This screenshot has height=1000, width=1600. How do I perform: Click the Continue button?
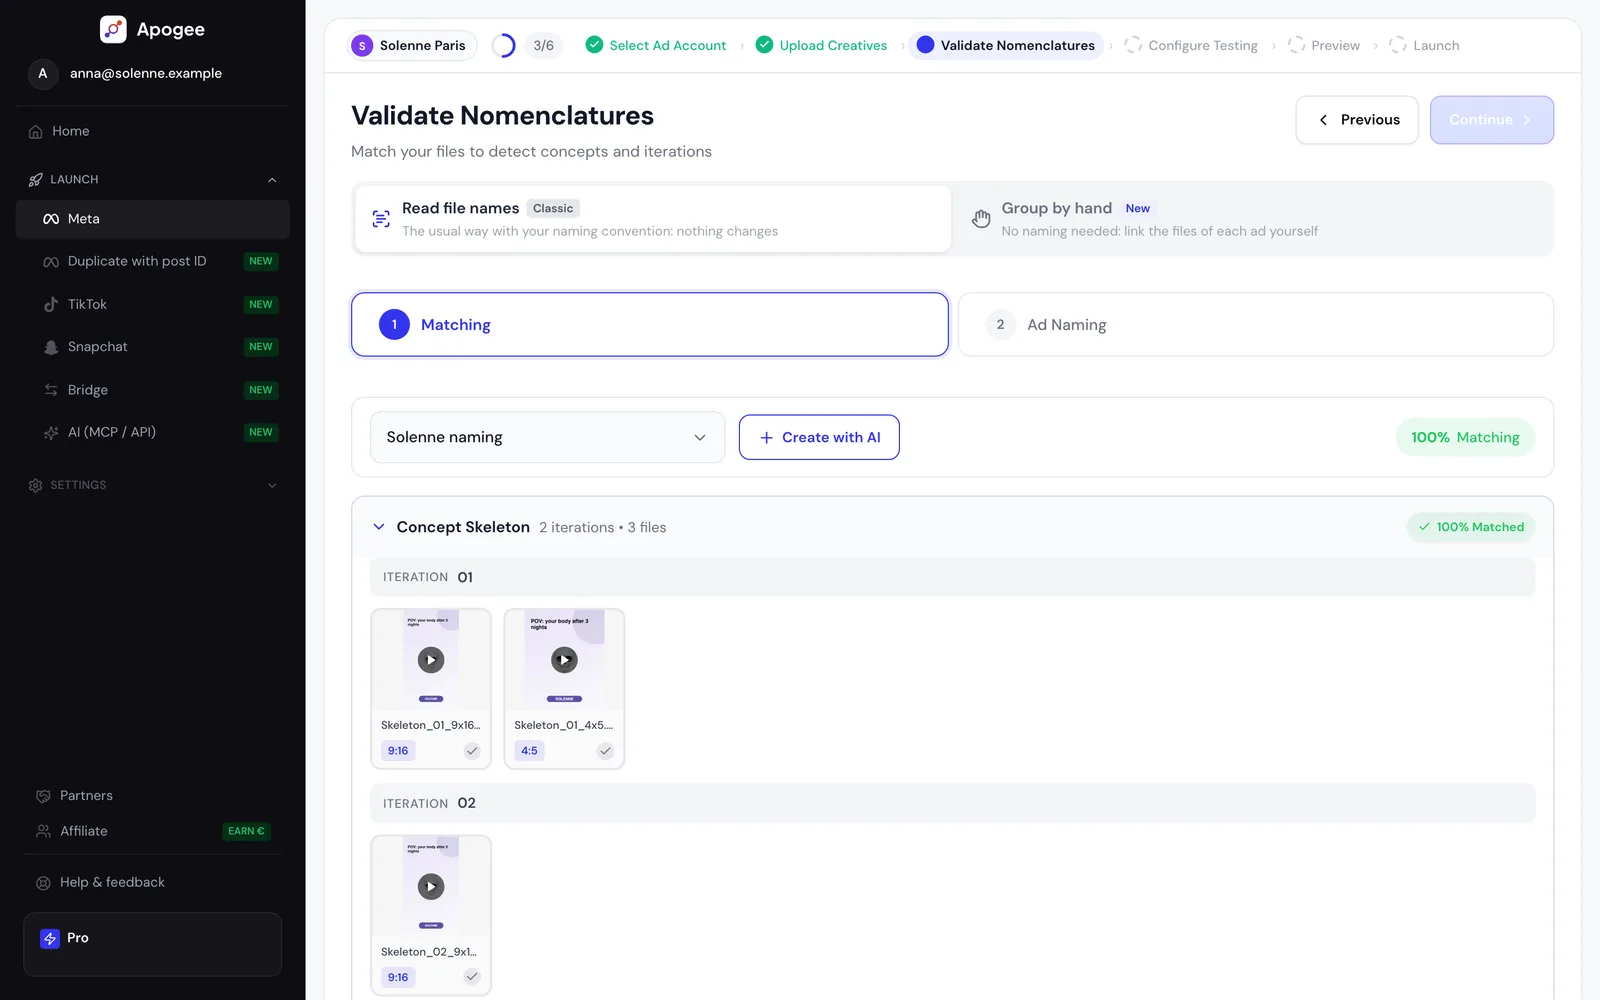(x=1492, y=120)
